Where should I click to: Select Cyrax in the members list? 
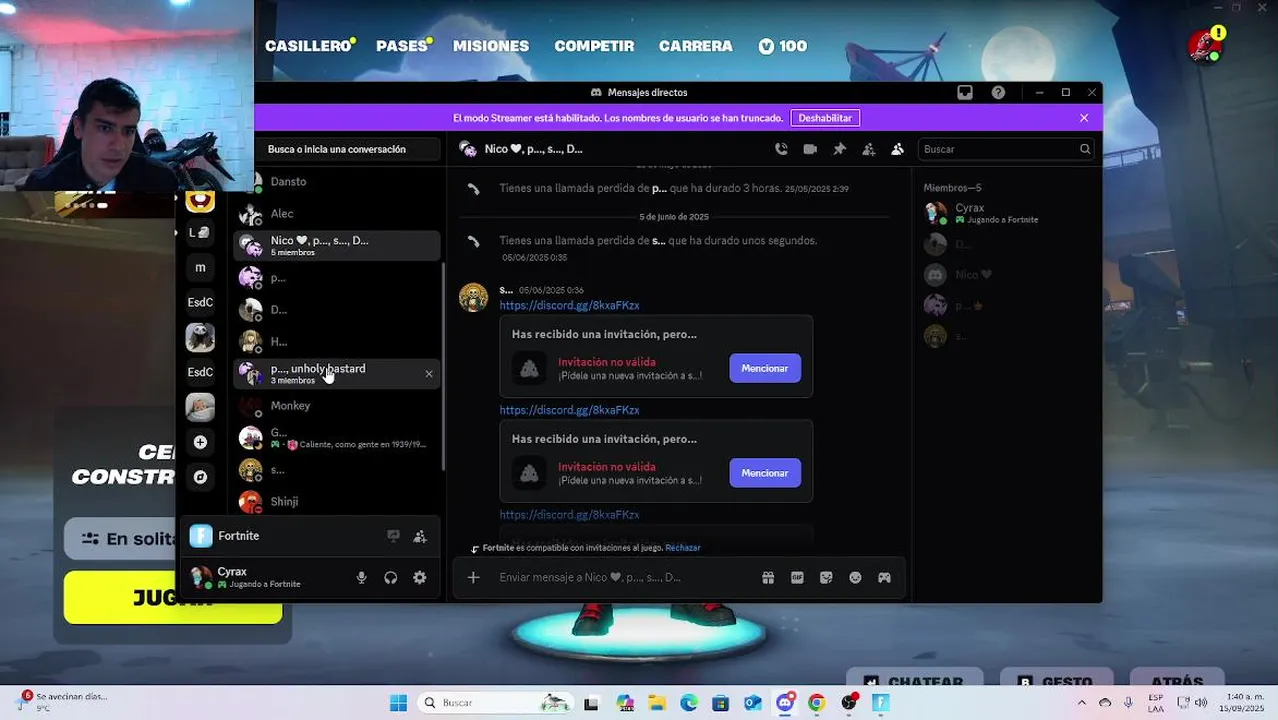[1005, 213]
